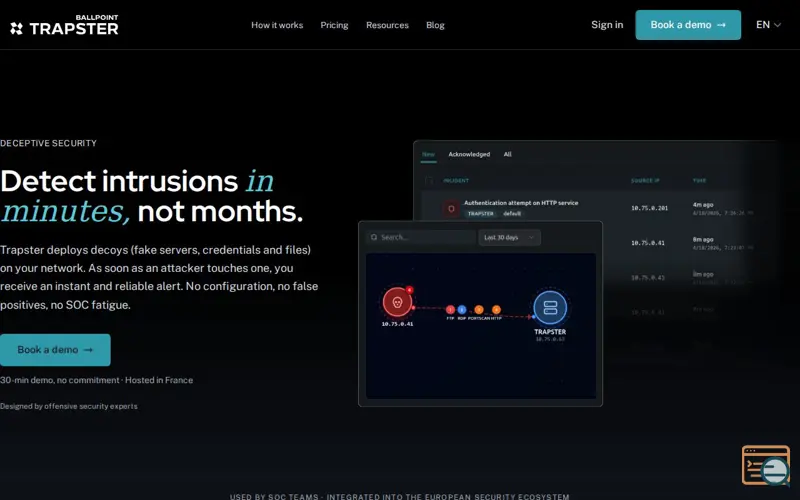This screenshot has width=800, height=500.
Task: Click attacker IP label 10.75.0.41
Action: click(397, 324)
